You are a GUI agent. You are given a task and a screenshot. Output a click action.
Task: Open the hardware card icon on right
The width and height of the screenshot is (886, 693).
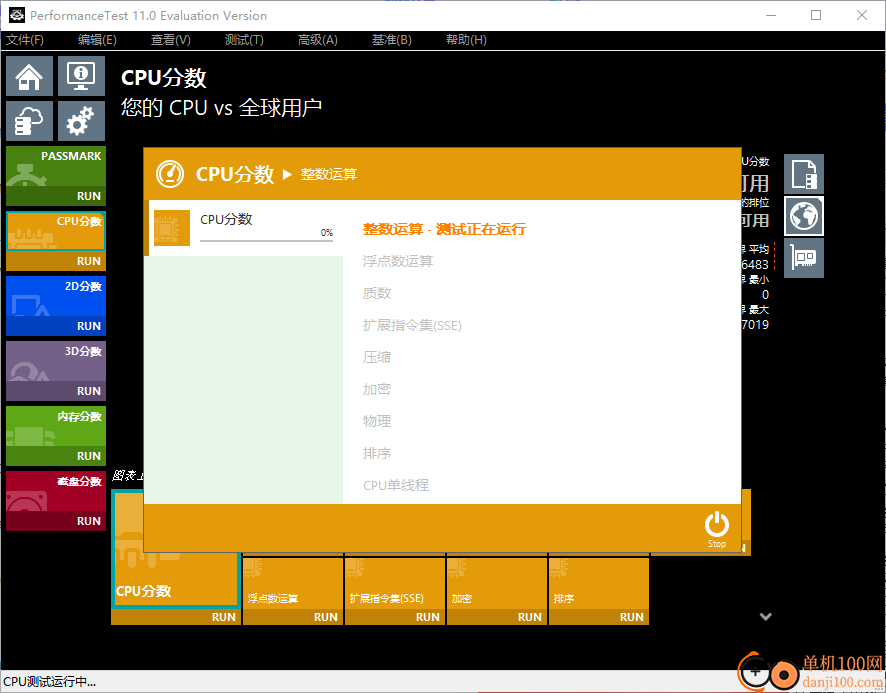click(x=804, y=258)
